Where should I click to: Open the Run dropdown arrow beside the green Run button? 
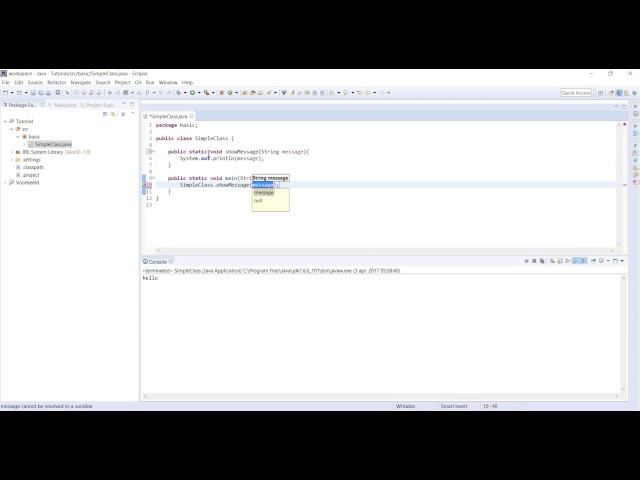[x=199, y=93]
